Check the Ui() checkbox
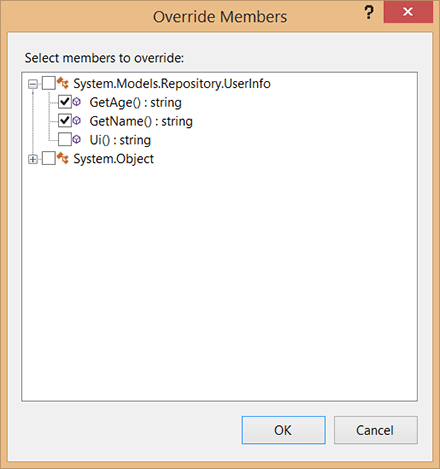The width and height of the screenshot is (440, 469). point(65,140)
